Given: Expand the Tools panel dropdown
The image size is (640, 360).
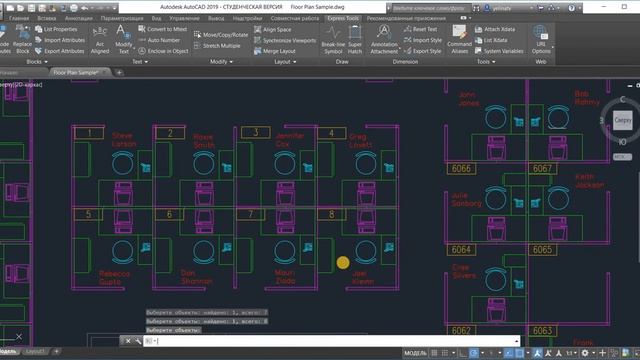Looking at the screenshot, I should click(x=486, y=62).
